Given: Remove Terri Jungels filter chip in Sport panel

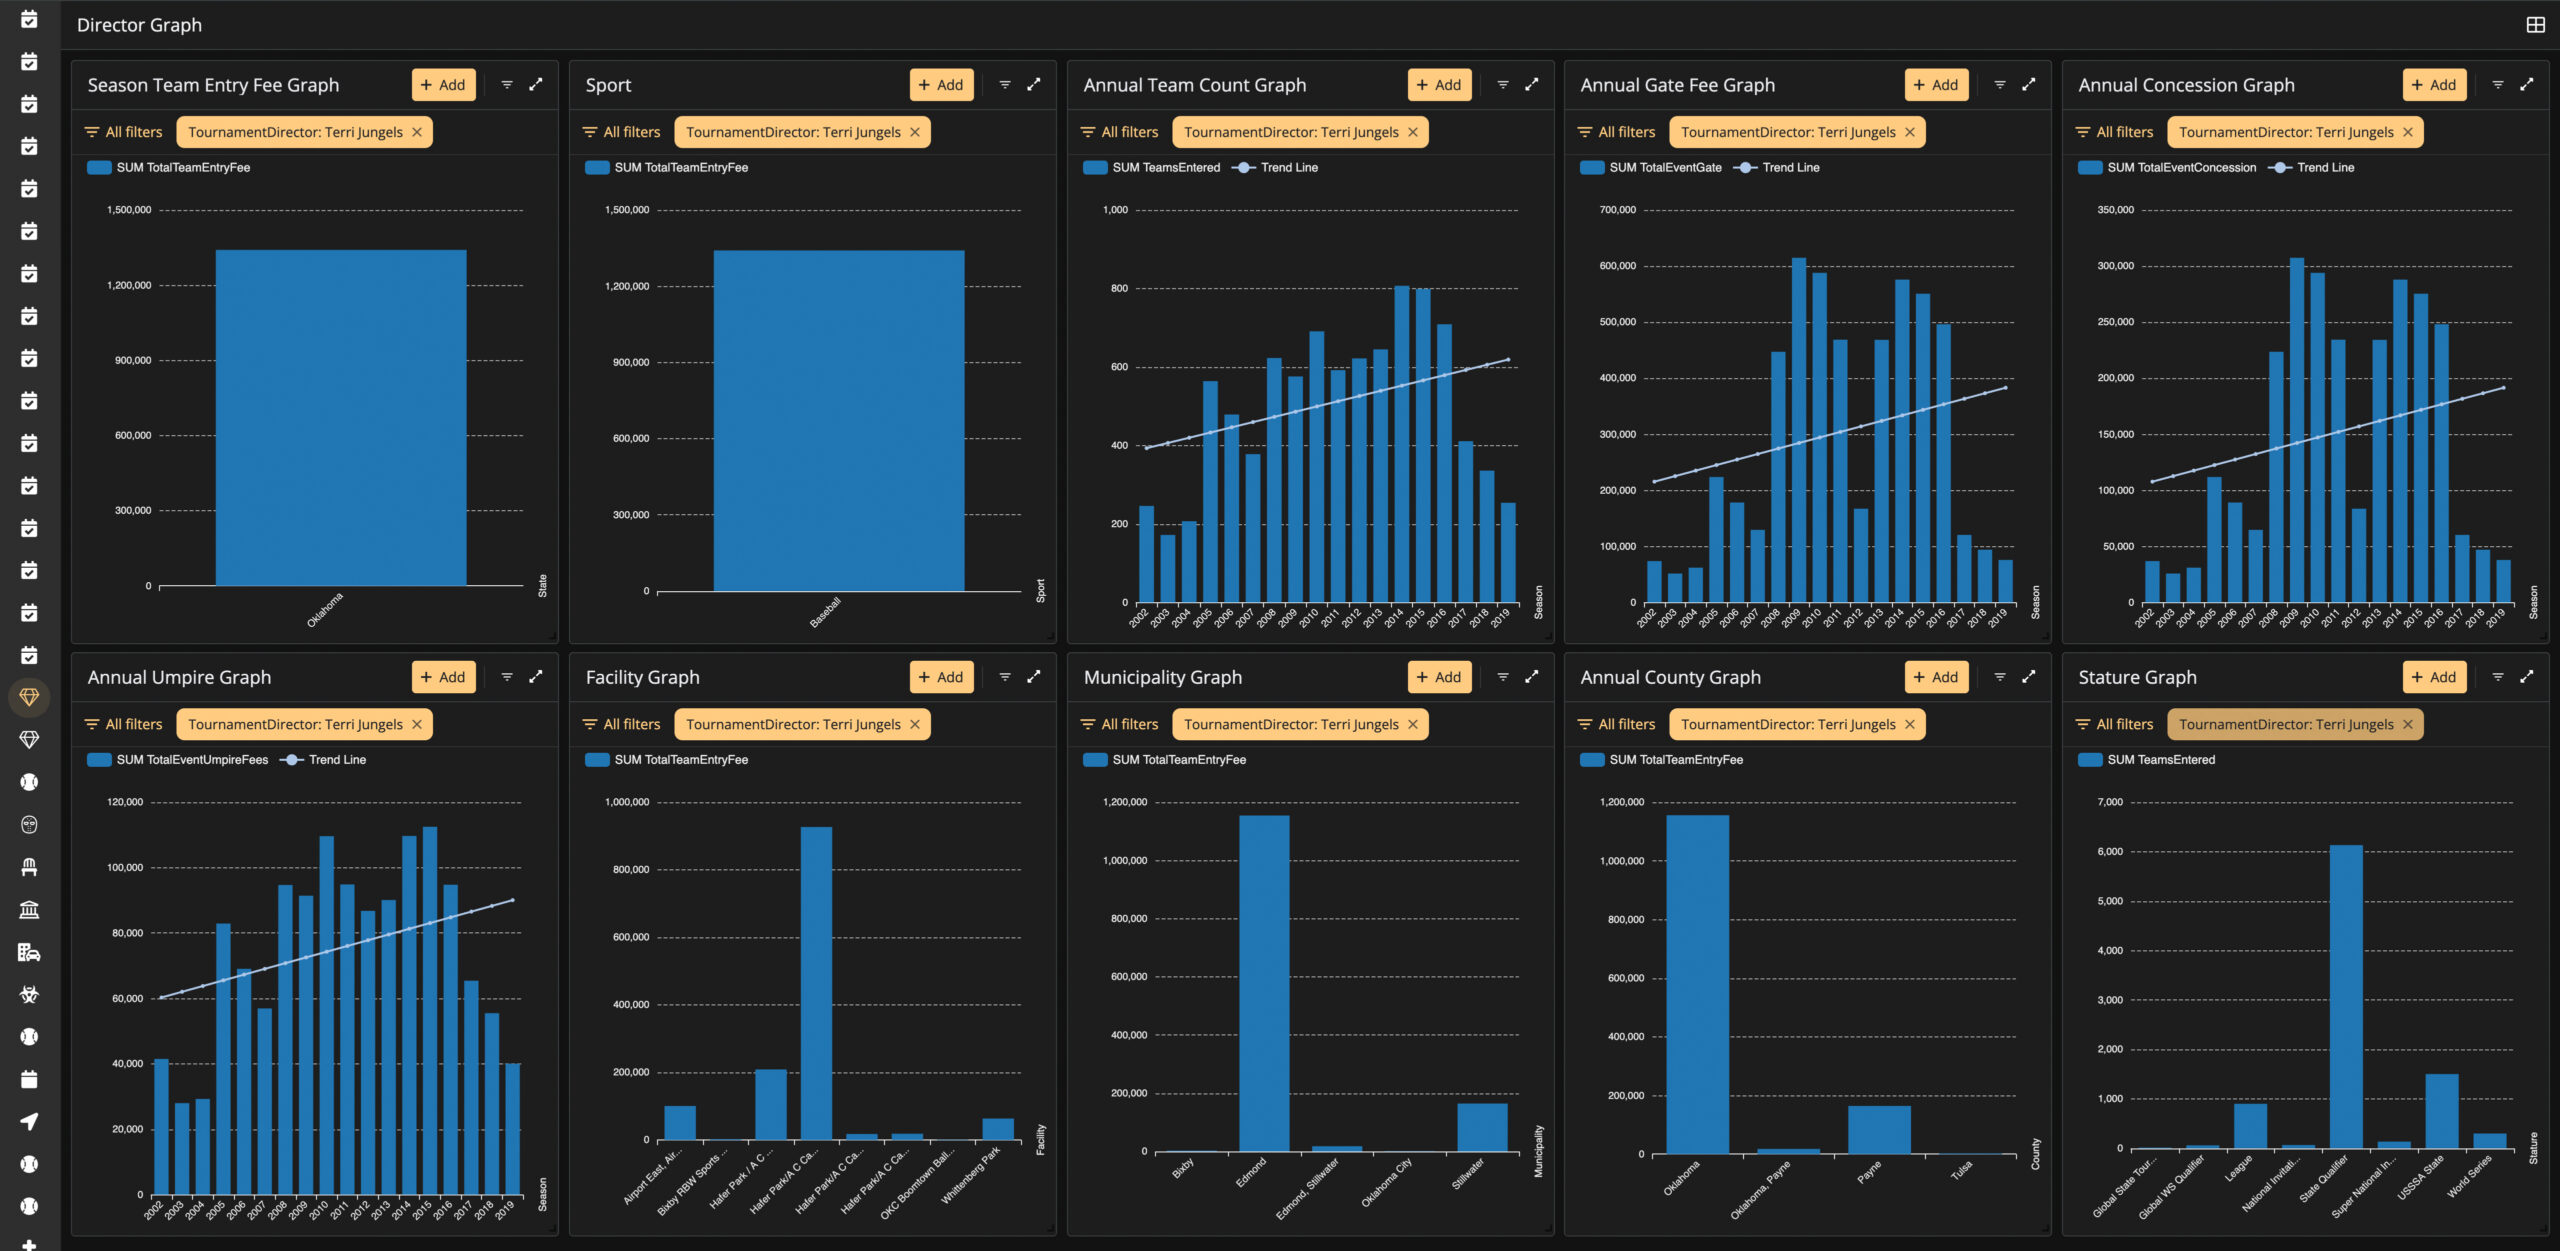Looking at the screenshot, I should 915,132.
